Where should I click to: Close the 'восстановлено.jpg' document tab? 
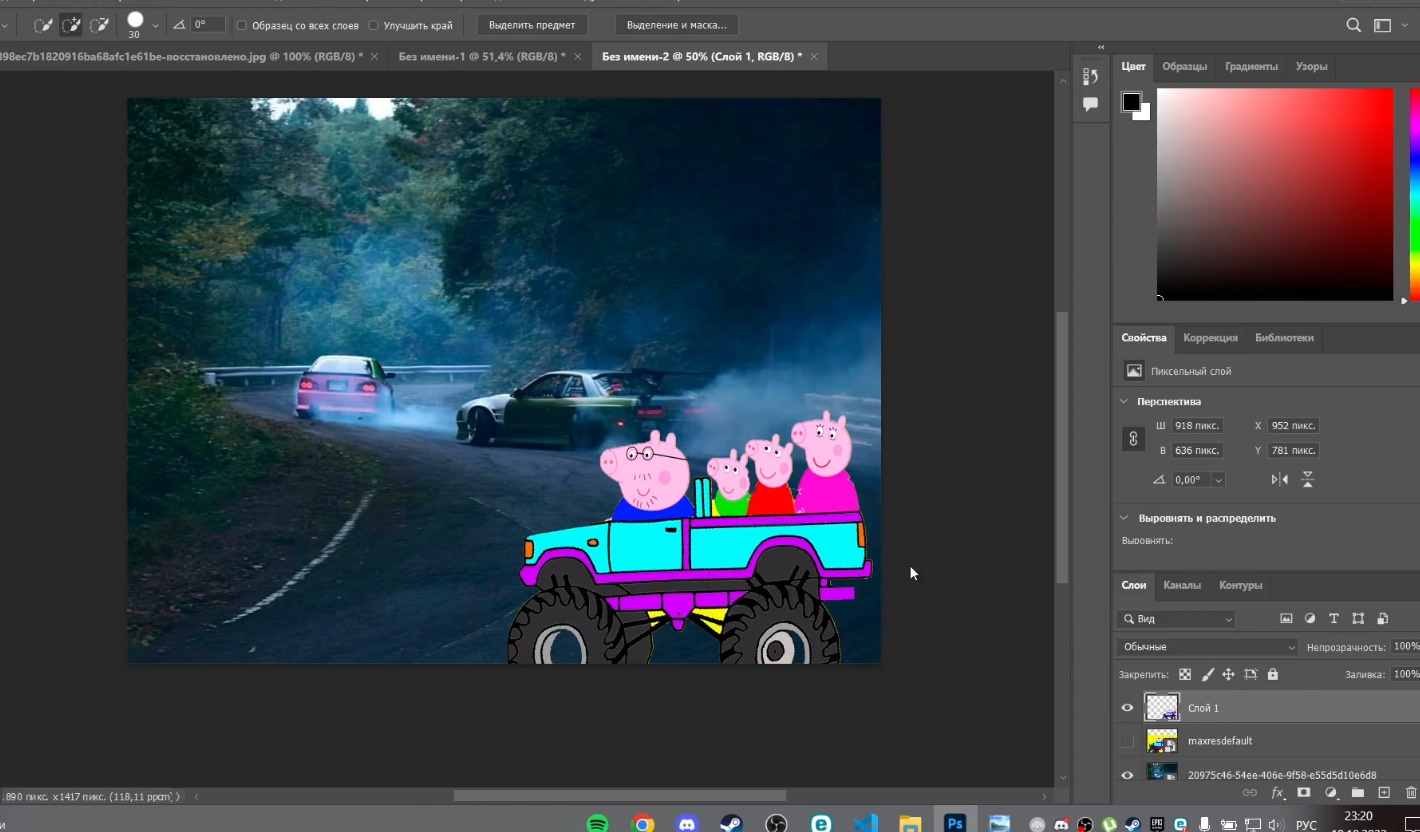coord(375,57)
